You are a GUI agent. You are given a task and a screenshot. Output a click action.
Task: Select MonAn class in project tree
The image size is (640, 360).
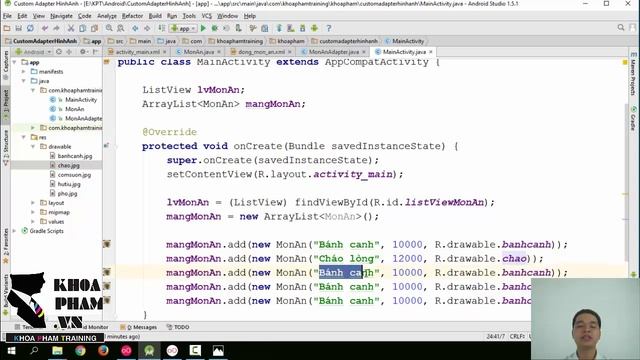click(74, 109)
